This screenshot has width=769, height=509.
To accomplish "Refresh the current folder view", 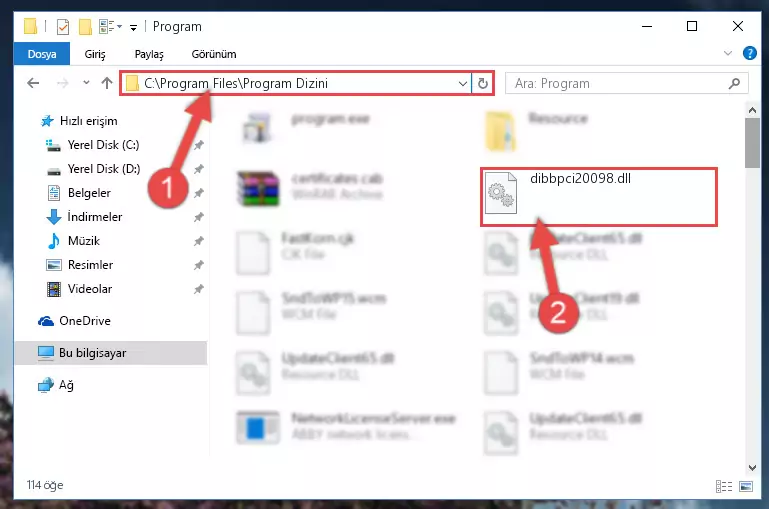I will (483, 84).
